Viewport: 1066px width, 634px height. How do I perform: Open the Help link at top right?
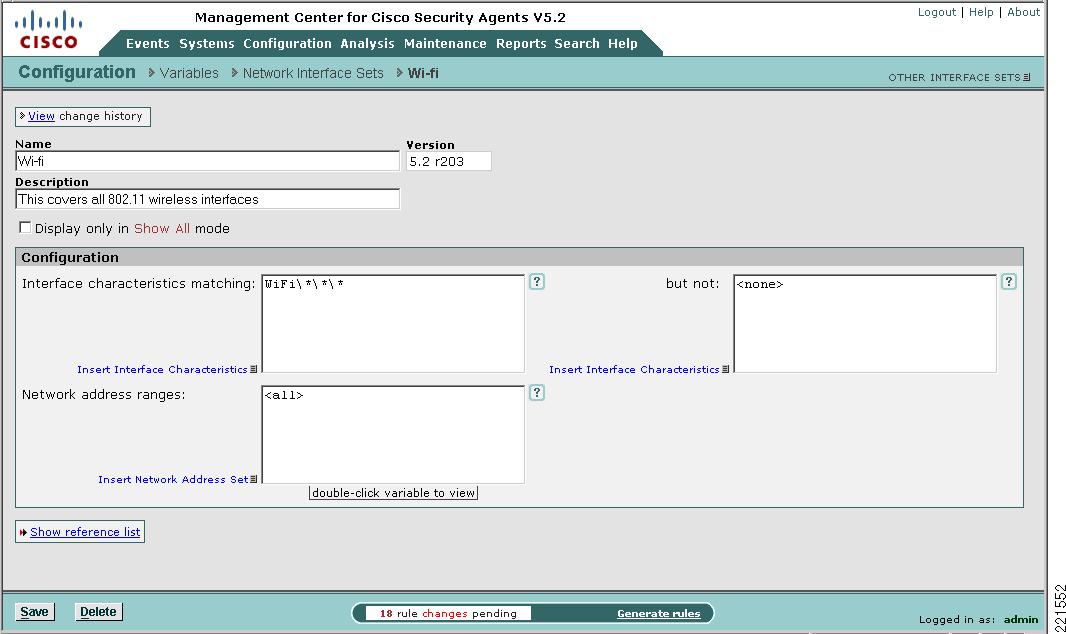tap(981, 12)
